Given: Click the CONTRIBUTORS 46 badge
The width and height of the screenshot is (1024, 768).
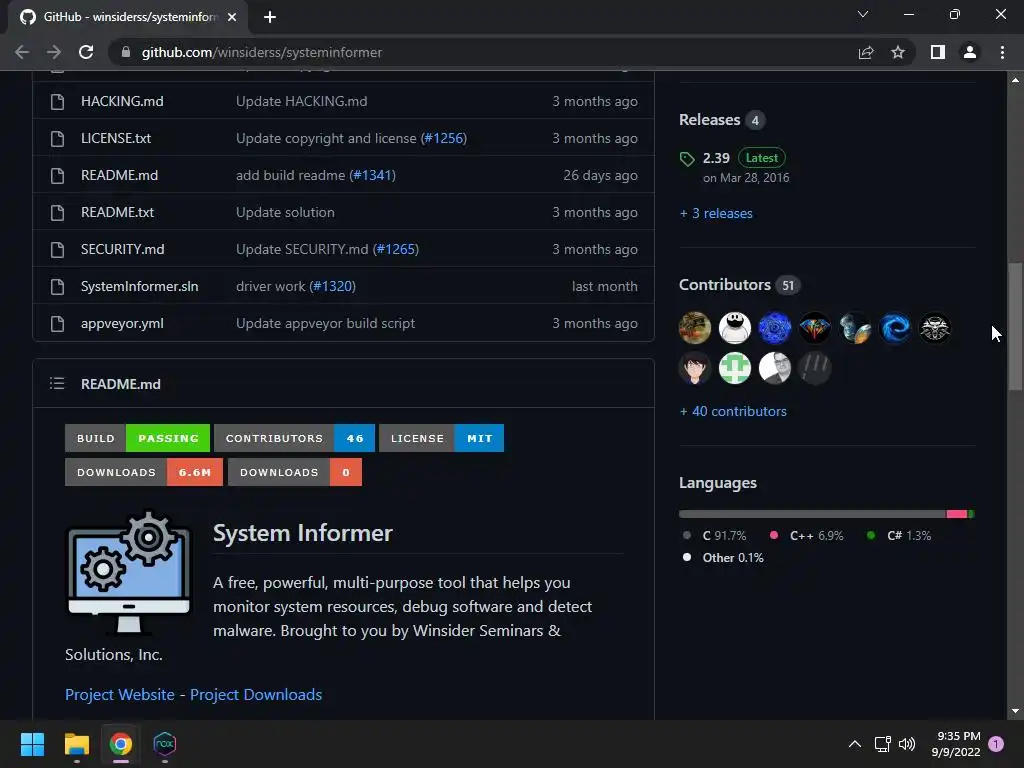Looking at the screenshot, I should (295, 438).
